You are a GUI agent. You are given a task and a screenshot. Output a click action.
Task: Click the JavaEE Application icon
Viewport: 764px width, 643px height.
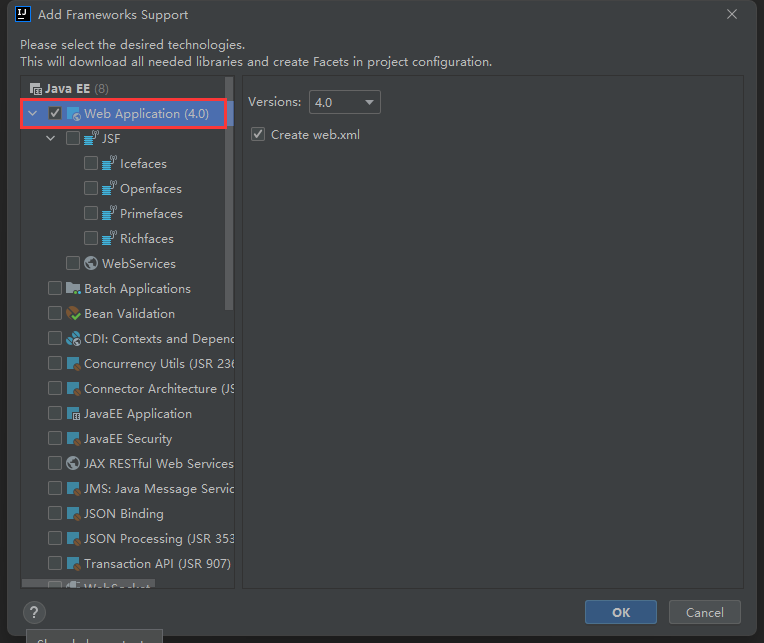[73, 414]
